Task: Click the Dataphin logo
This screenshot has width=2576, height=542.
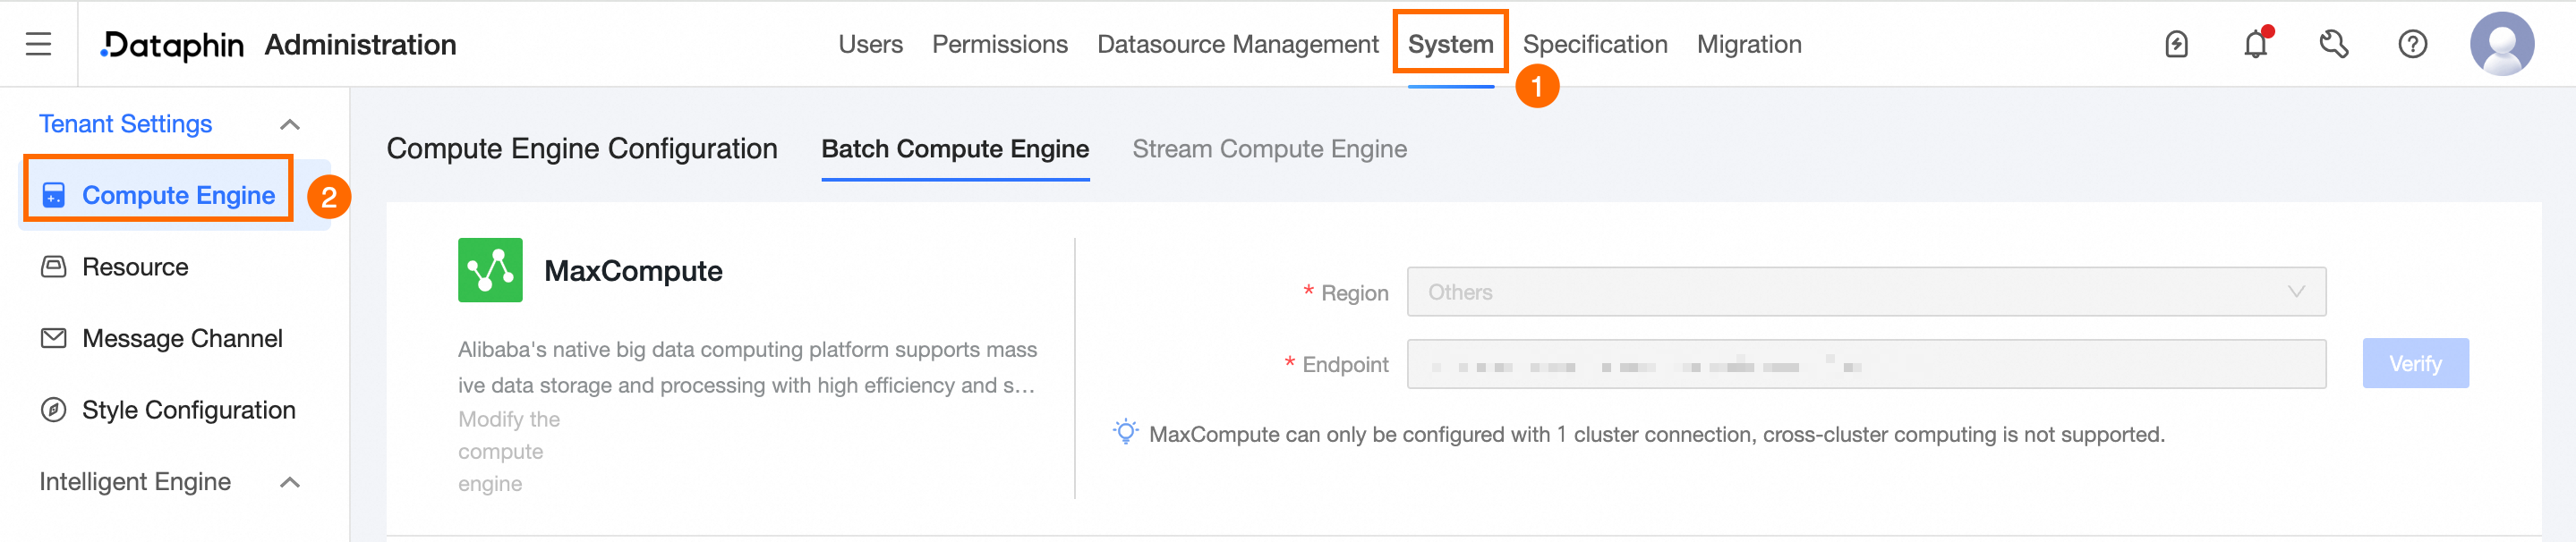Action: tap(172, 44)
